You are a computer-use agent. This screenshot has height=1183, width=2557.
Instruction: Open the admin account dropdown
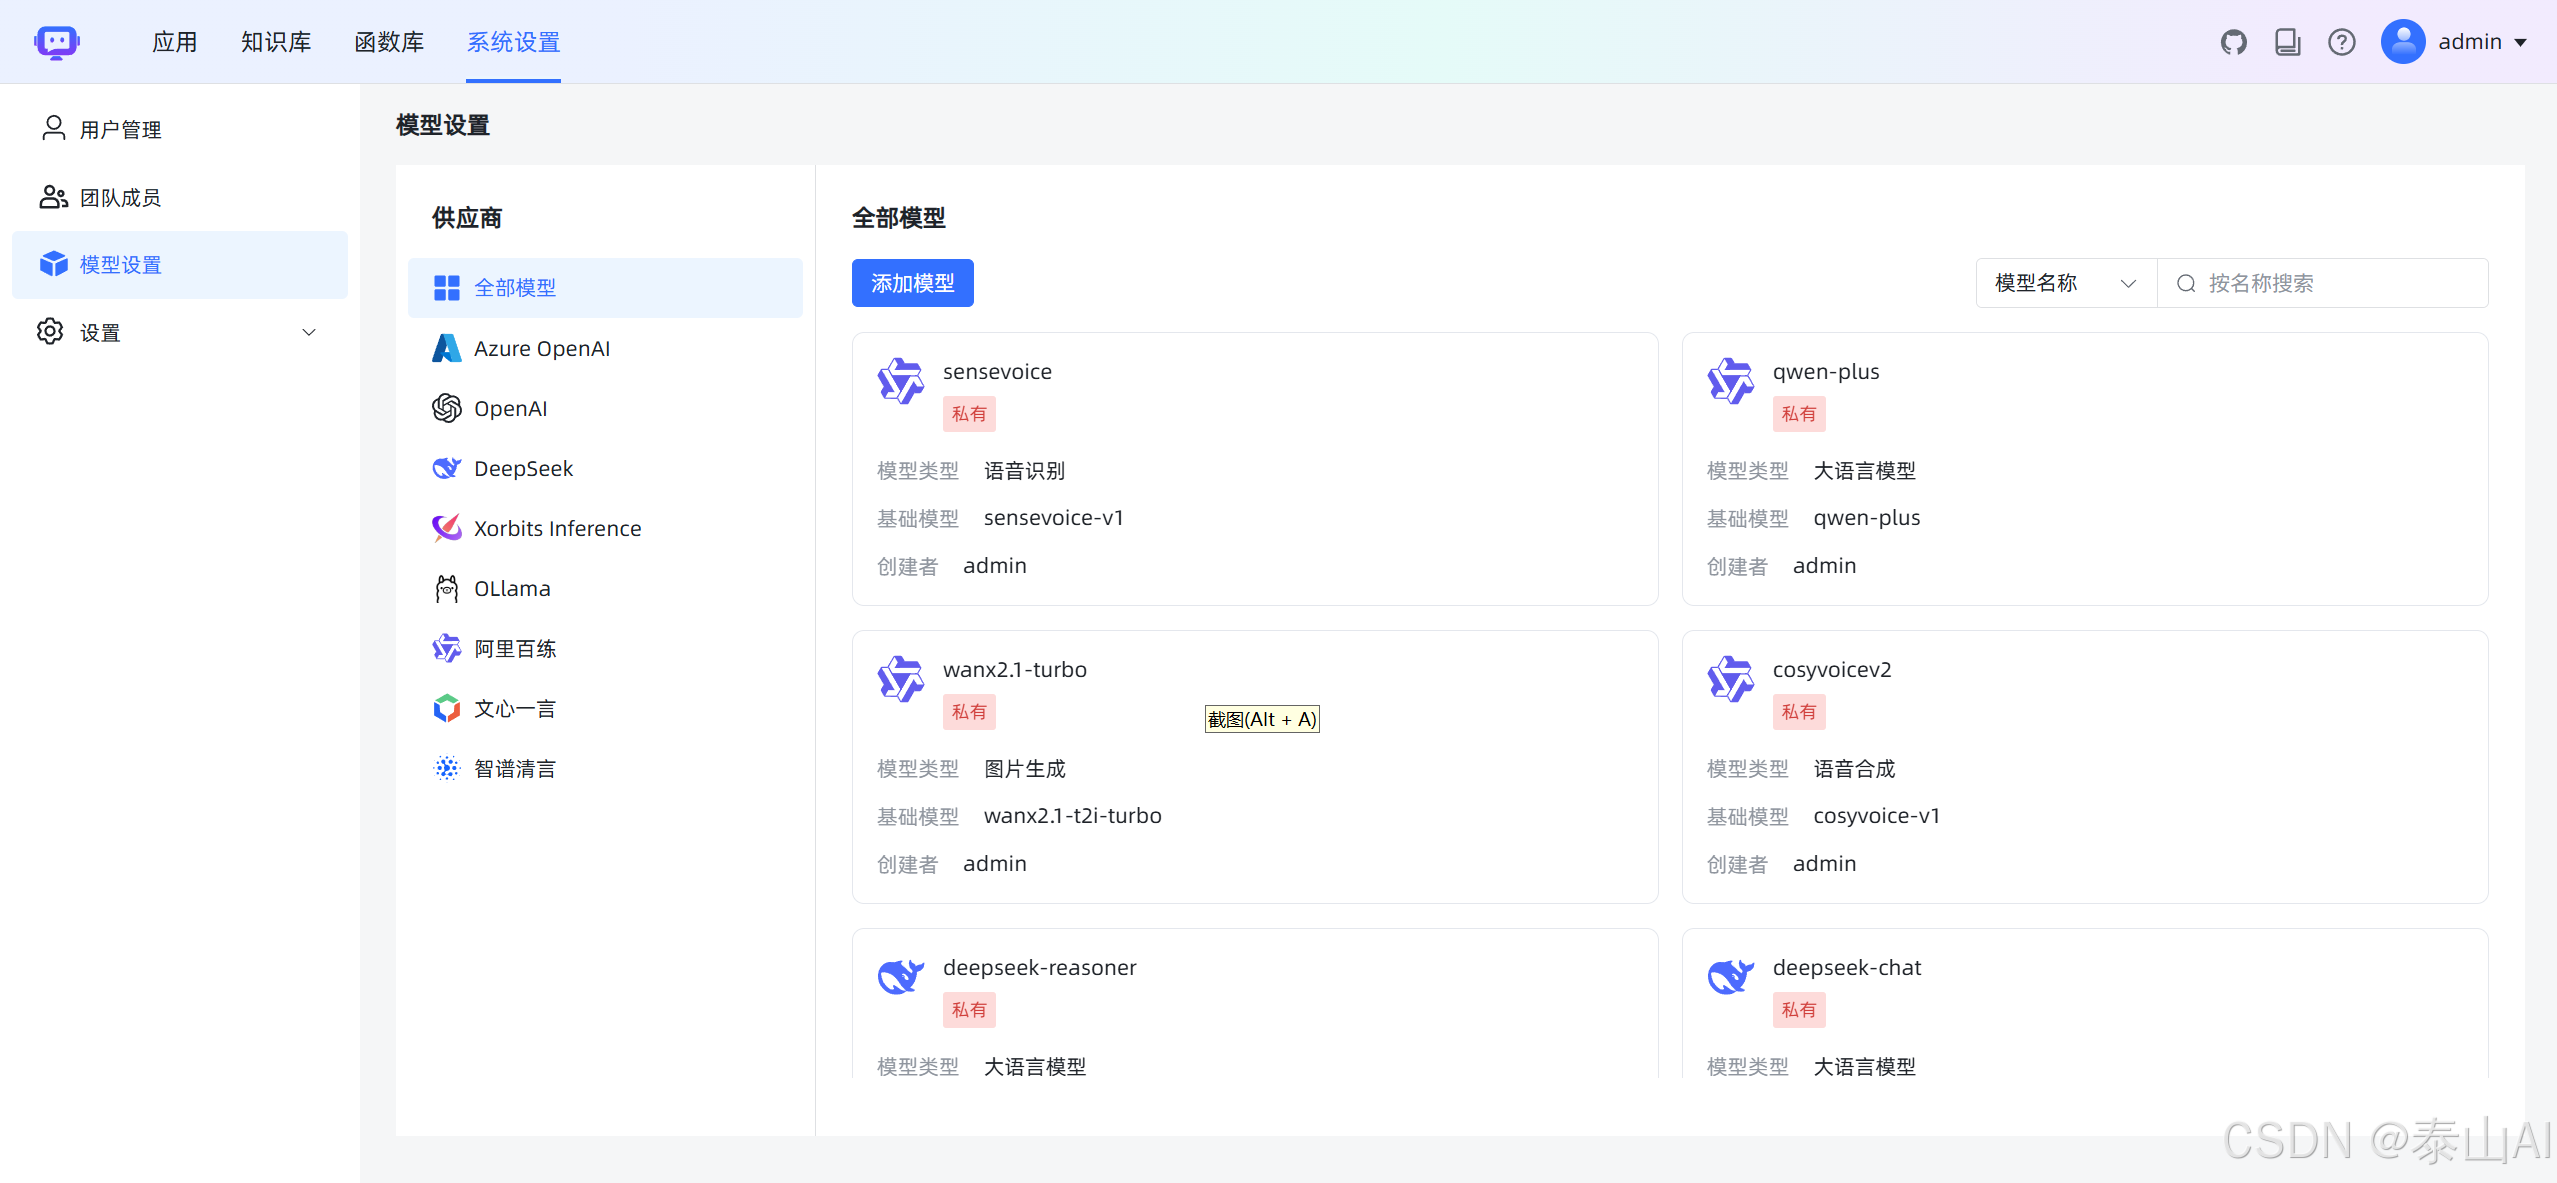click(x=2470, y=41)
